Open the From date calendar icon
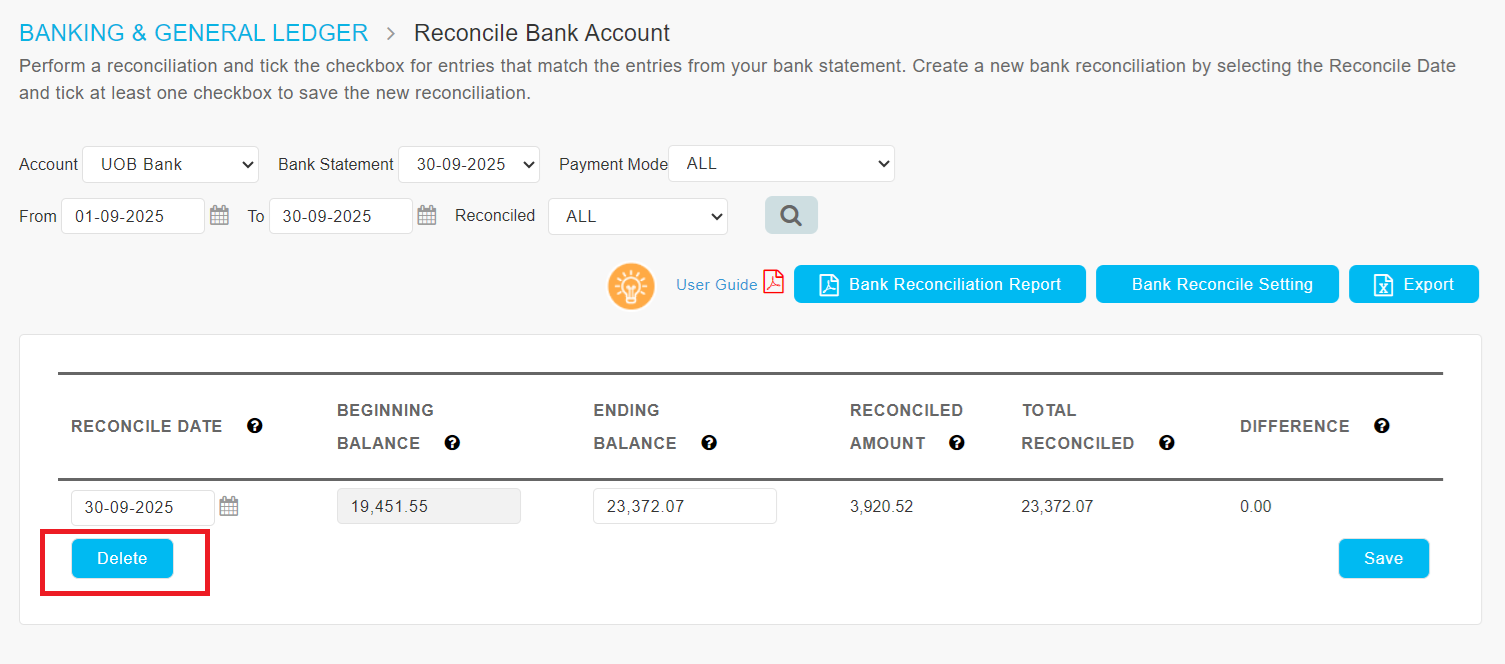The width and height of the screenshot is (1505, 664). (x=219, y=215)
